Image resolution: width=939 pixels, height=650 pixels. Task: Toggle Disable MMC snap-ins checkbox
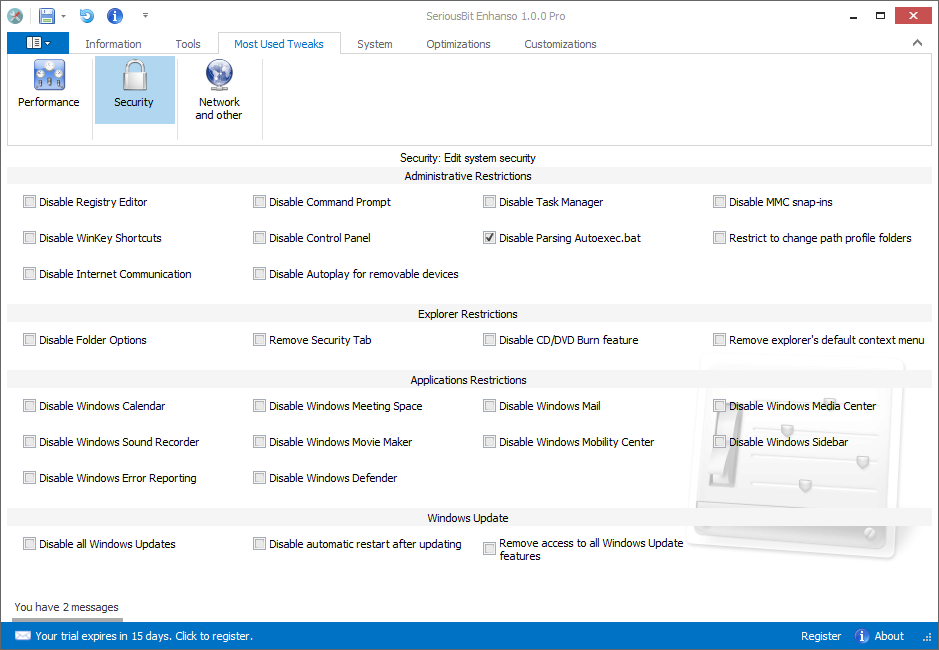click(719, 202)
